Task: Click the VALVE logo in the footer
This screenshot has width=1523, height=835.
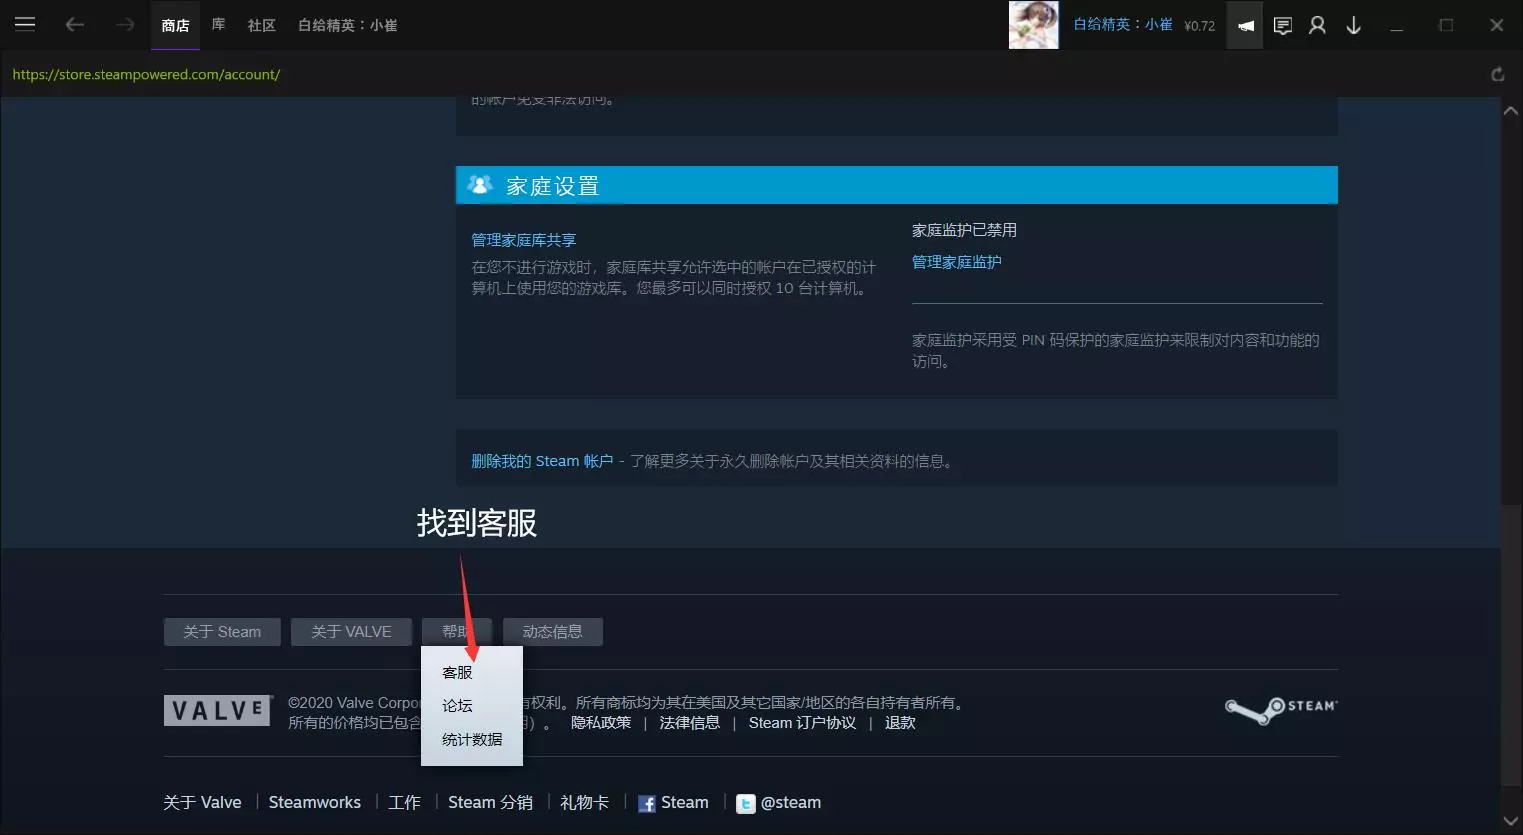Action: (218, 710)
